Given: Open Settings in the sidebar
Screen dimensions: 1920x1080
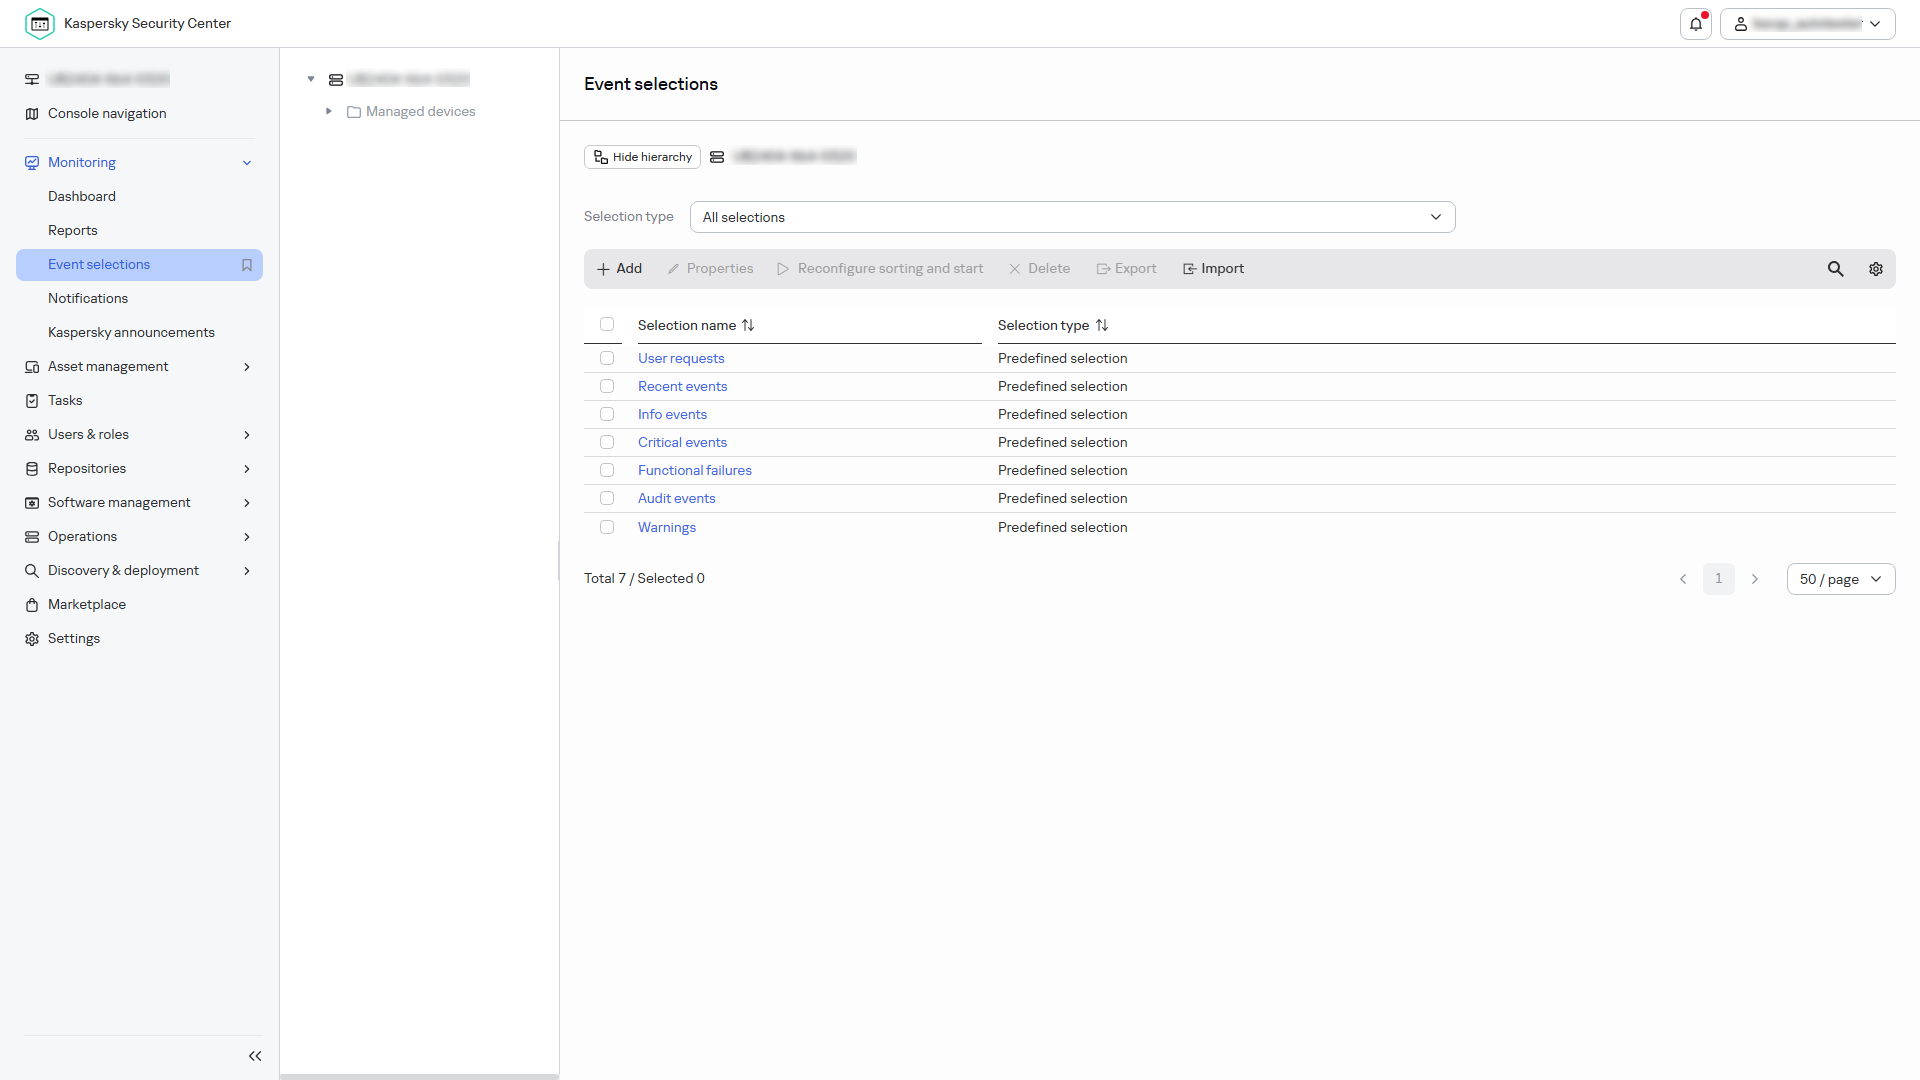Looking at the screenshot, I should (74, 639).
